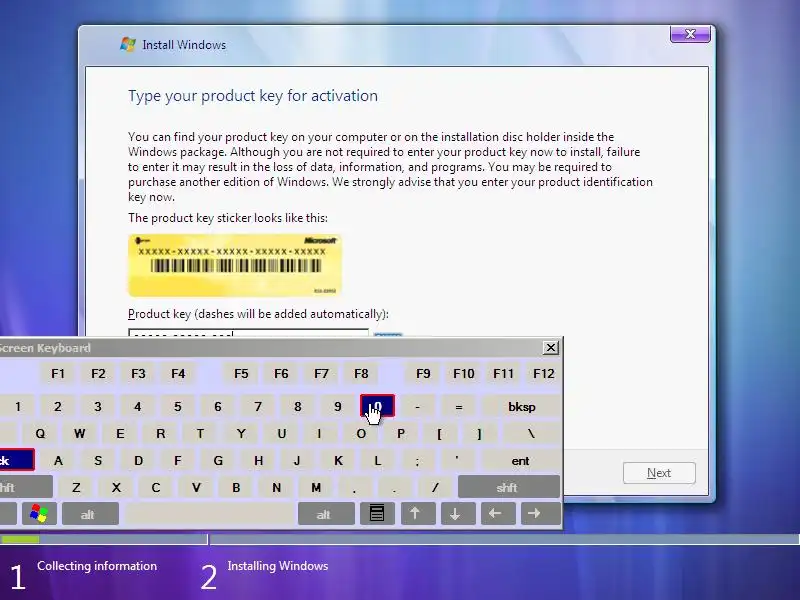
Task: Click the alt key beside the Windows key
Action: coord(90,514)
